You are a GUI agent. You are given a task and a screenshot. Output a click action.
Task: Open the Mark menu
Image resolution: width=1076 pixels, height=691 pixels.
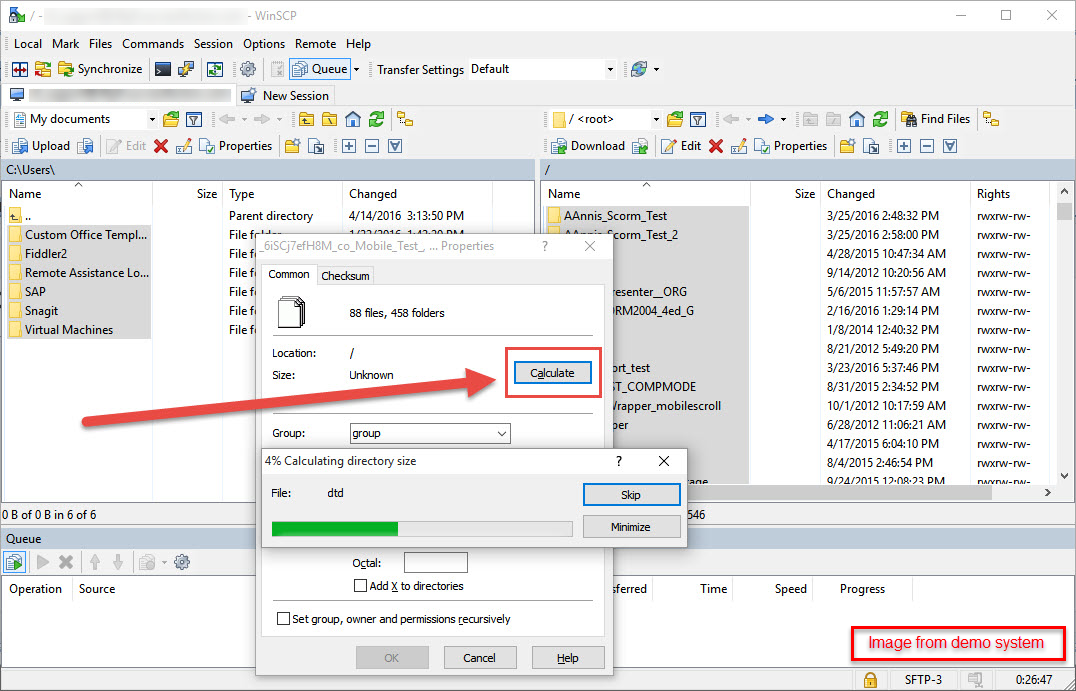66,44
